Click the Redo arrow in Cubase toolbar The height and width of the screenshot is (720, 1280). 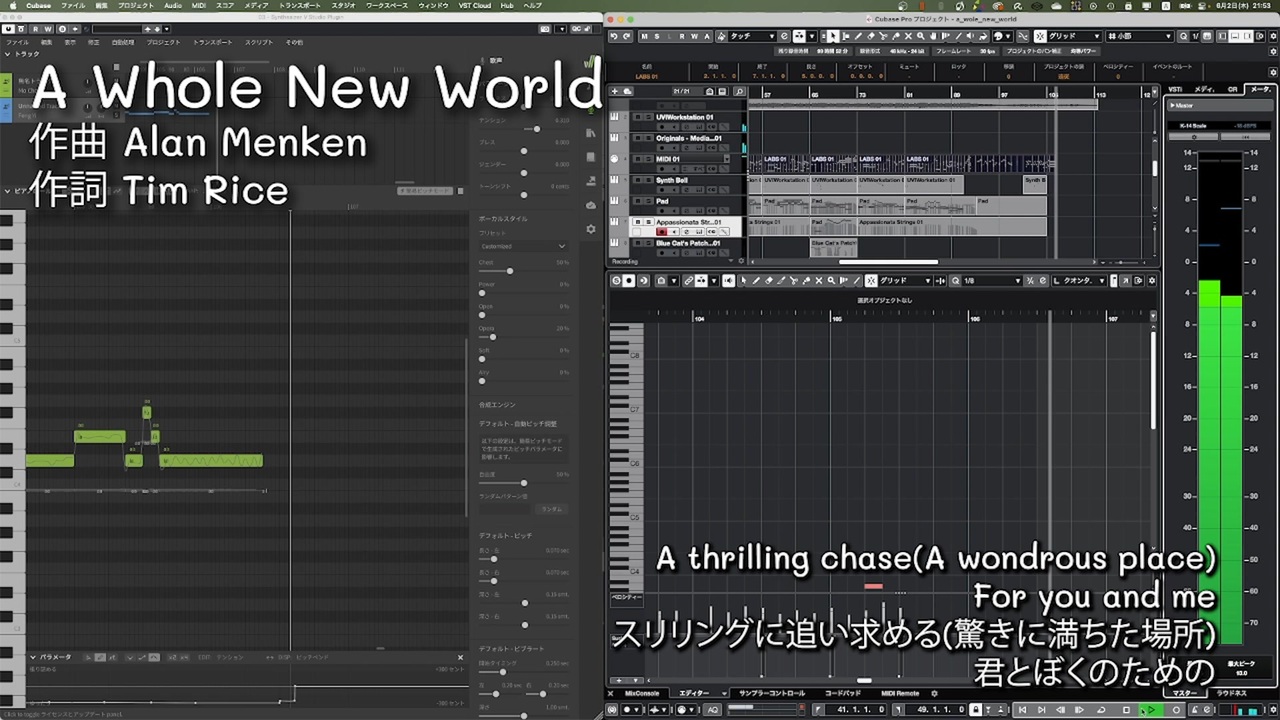pos(626,36)
